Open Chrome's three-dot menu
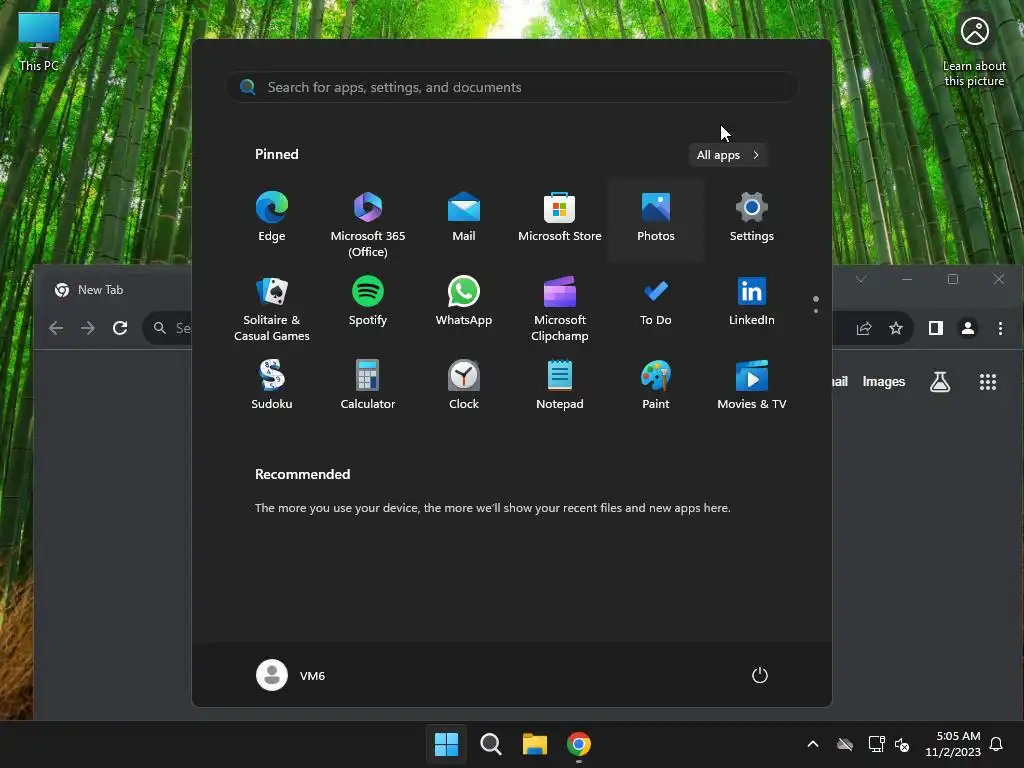This screenshot has width=1024, height=768. click(1000, 328)
